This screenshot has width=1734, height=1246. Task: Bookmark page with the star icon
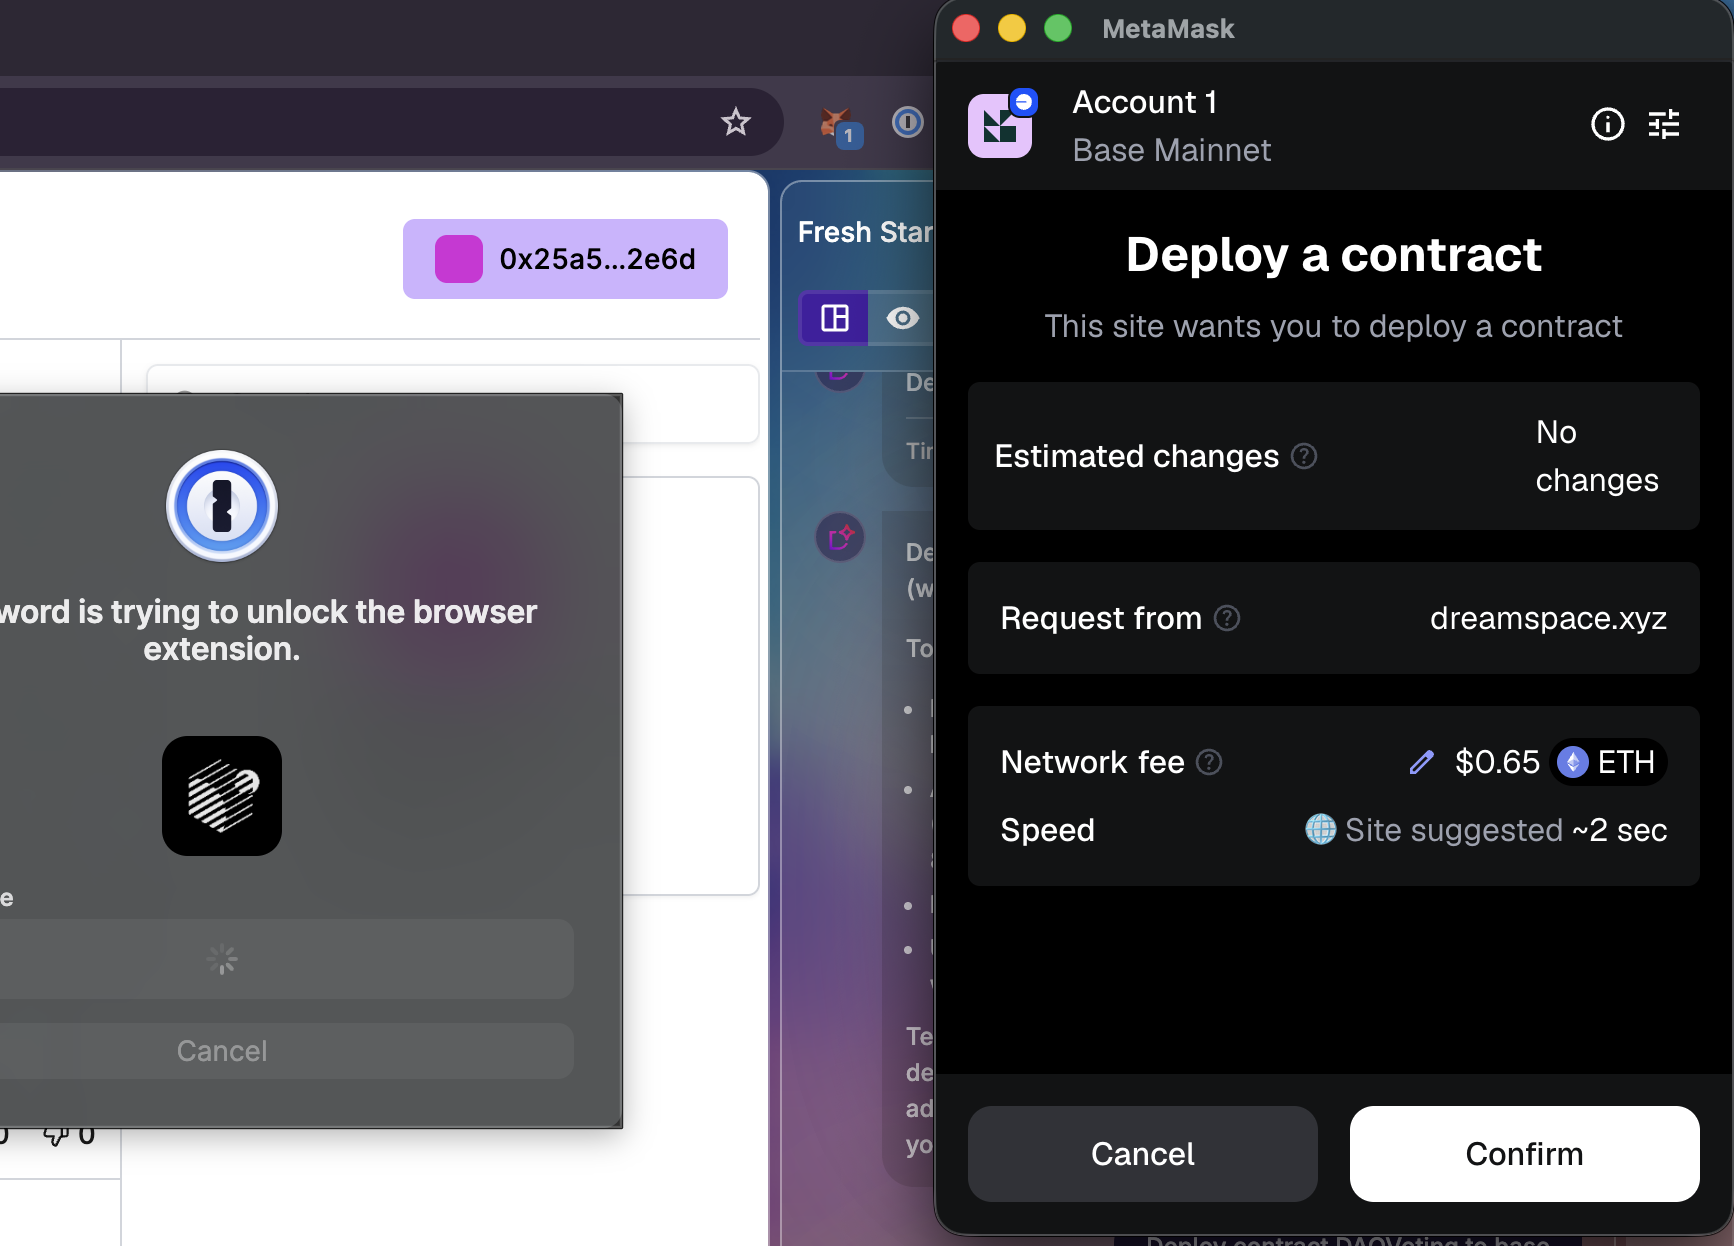point(736,122)
